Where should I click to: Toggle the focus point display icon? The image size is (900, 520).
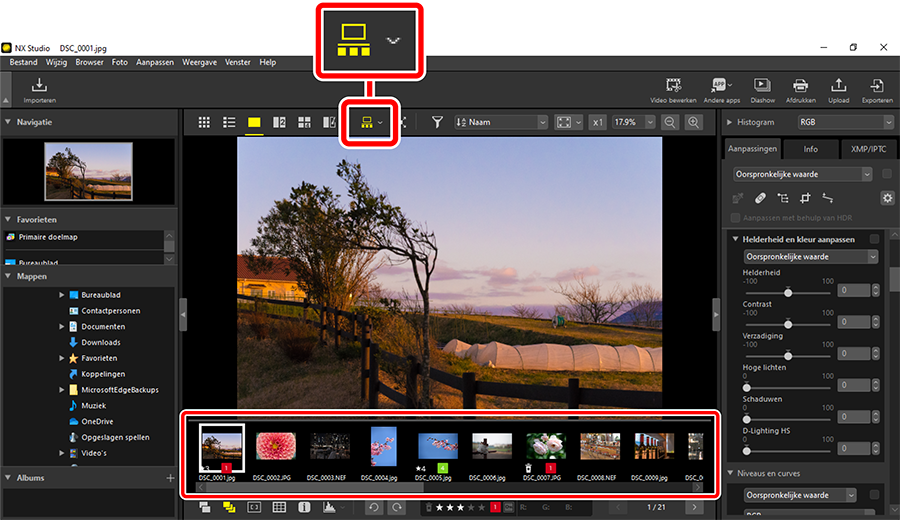click(254, 507)
